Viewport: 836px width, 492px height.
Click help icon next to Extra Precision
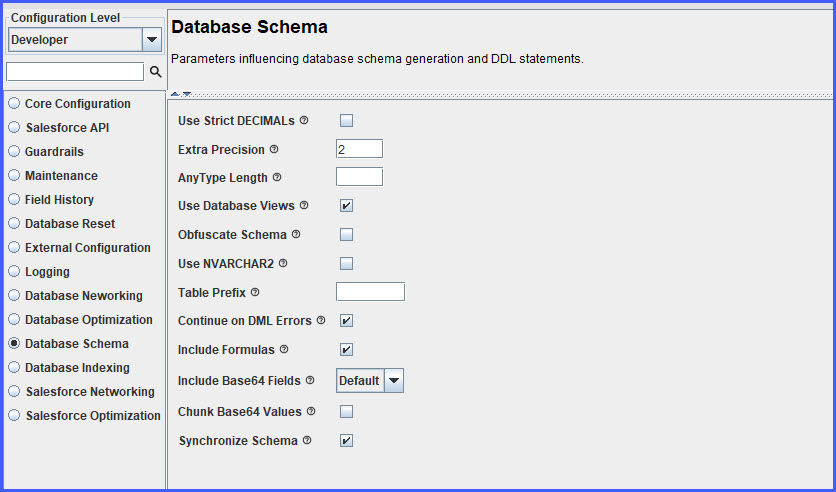pyautogui.click(x=274, y=149)
